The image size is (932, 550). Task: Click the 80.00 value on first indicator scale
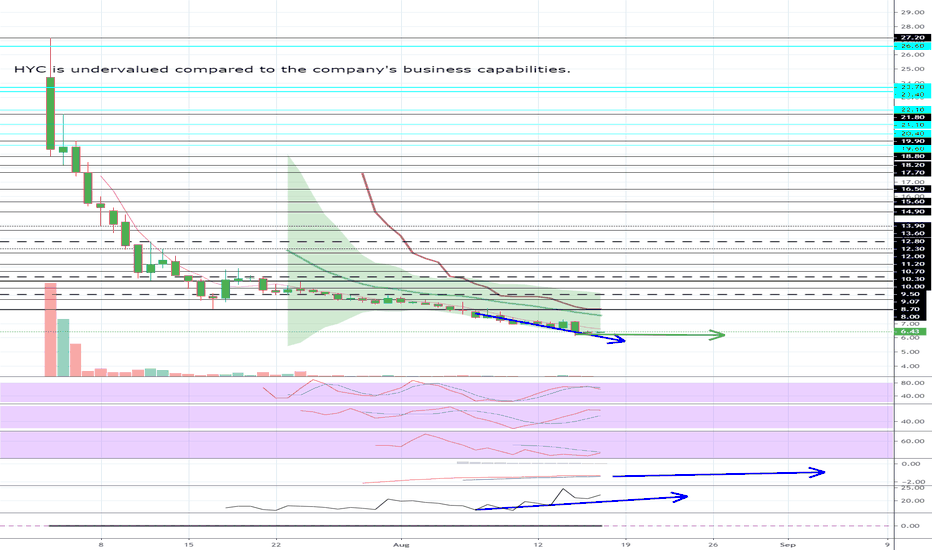912,383
